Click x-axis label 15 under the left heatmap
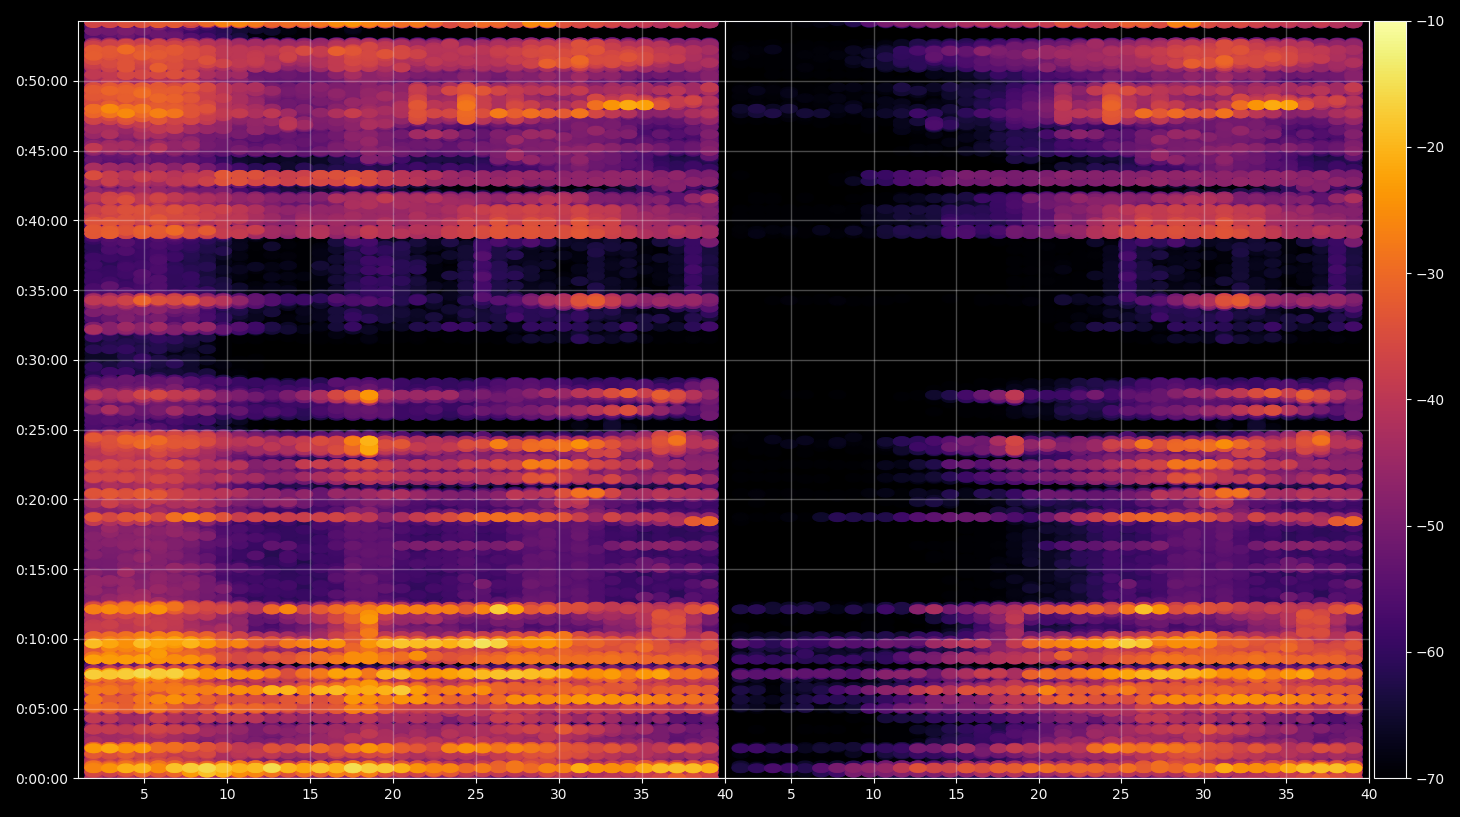This screenshot has height=817, width=1460. coord(310,795)
